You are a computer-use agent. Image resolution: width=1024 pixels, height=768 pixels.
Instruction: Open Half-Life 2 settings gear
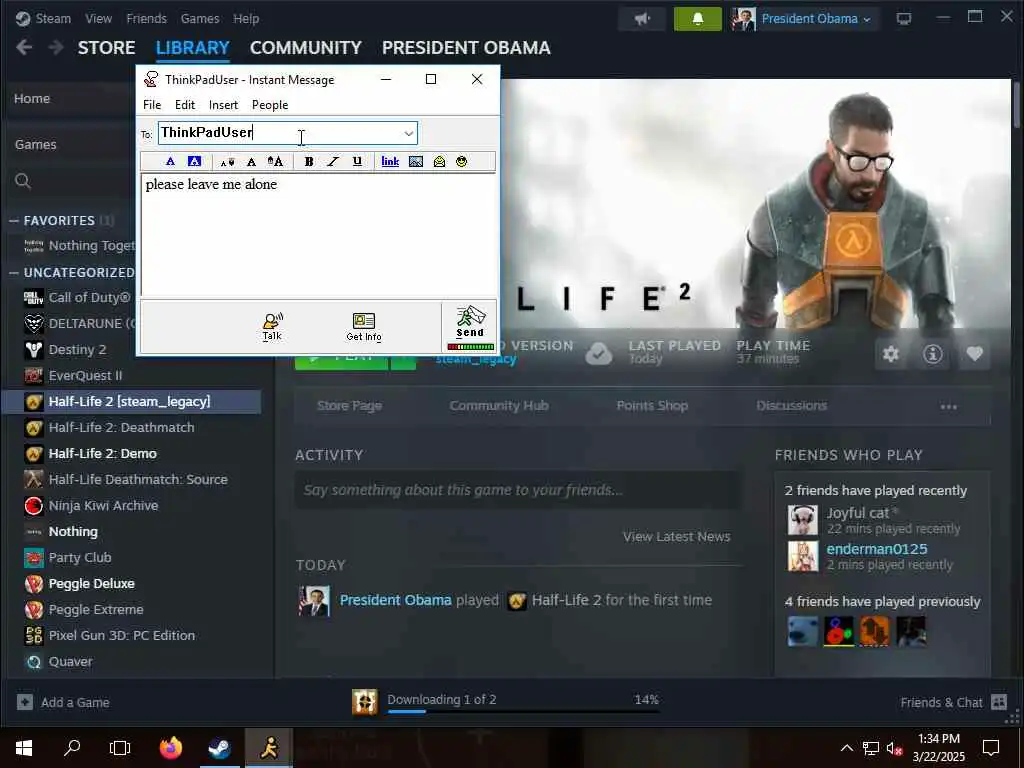pos(891,354)
